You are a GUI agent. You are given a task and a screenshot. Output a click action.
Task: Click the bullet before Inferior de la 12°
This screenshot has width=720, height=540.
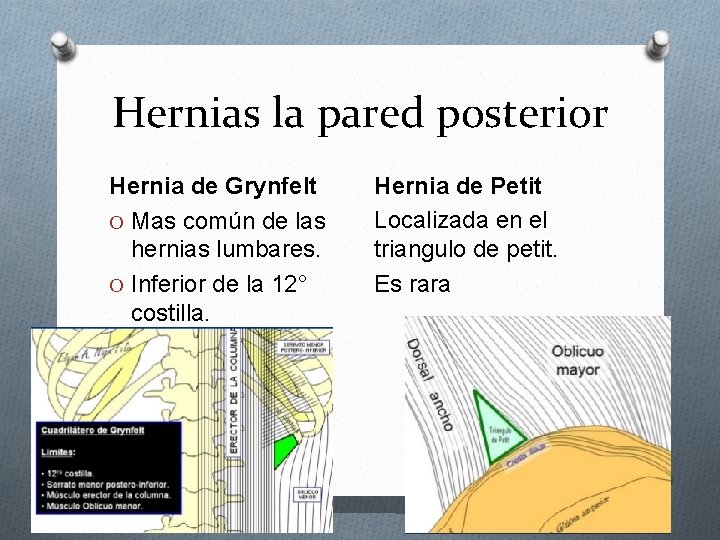pos(117,286)
